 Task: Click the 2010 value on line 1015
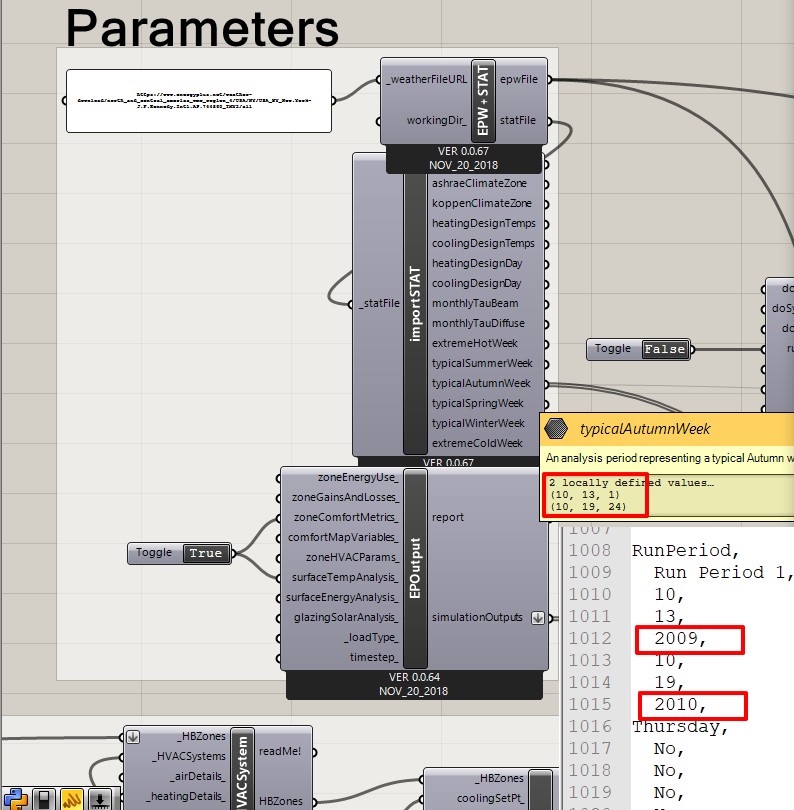pos(680,705)
